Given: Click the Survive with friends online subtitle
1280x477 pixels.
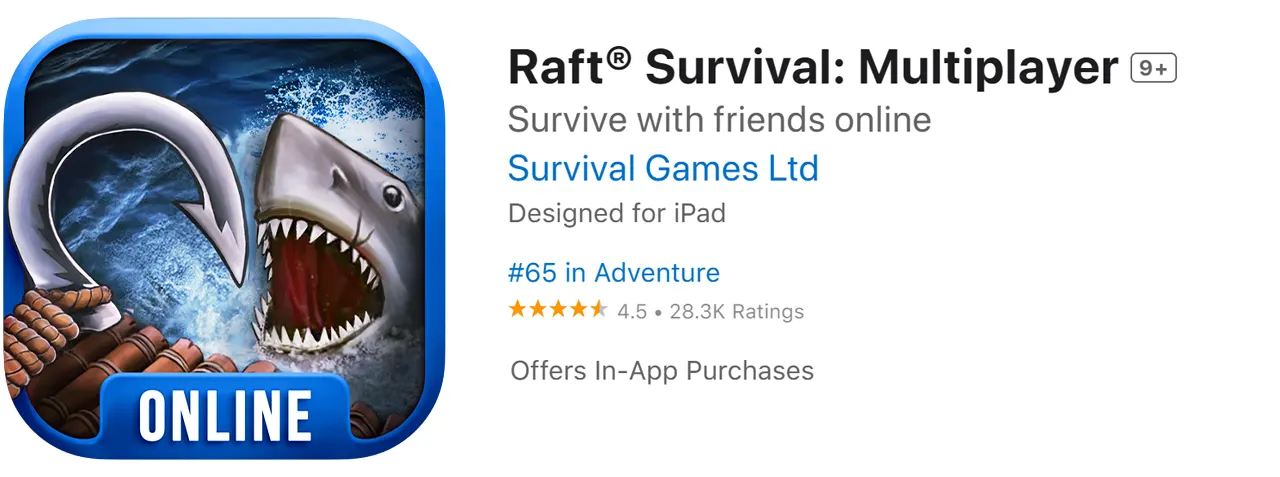Looking at the screenshot, I should (720, 120).
